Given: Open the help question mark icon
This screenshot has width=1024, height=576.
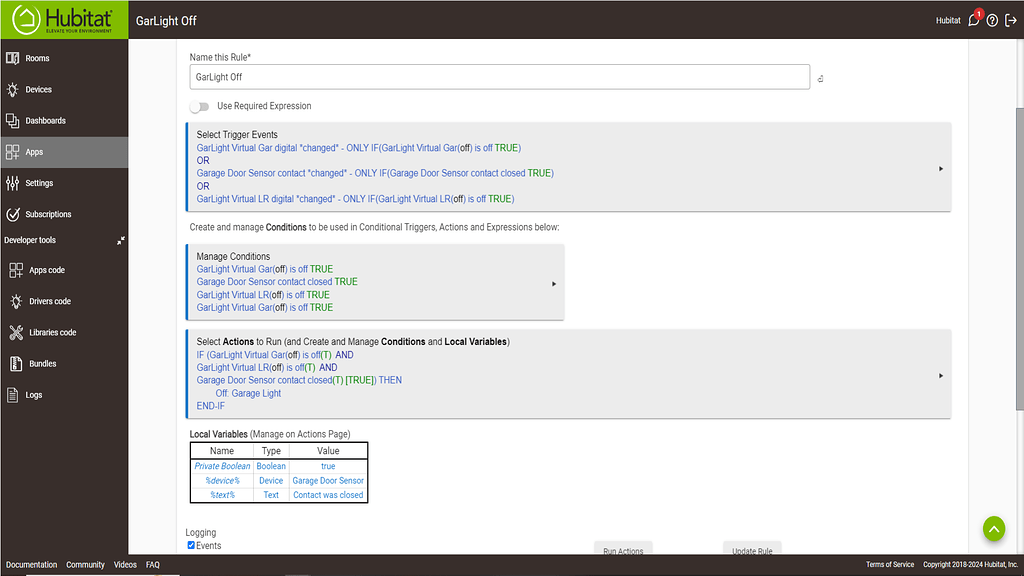Looking at the screenshot, I should coord(992,20).
